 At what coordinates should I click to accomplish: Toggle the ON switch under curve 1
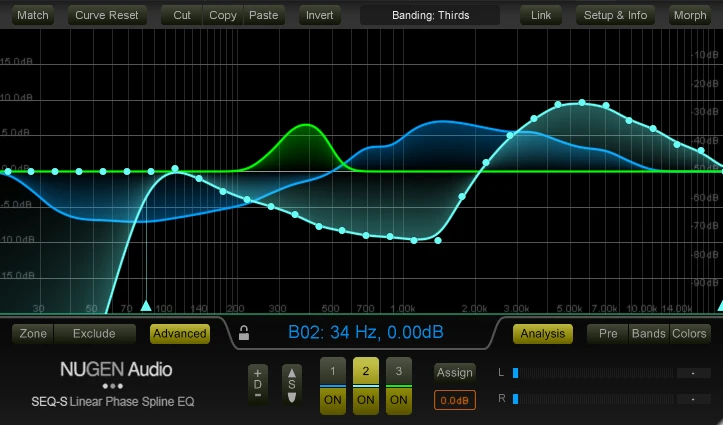pyautogui.click(x=333, y=400)
